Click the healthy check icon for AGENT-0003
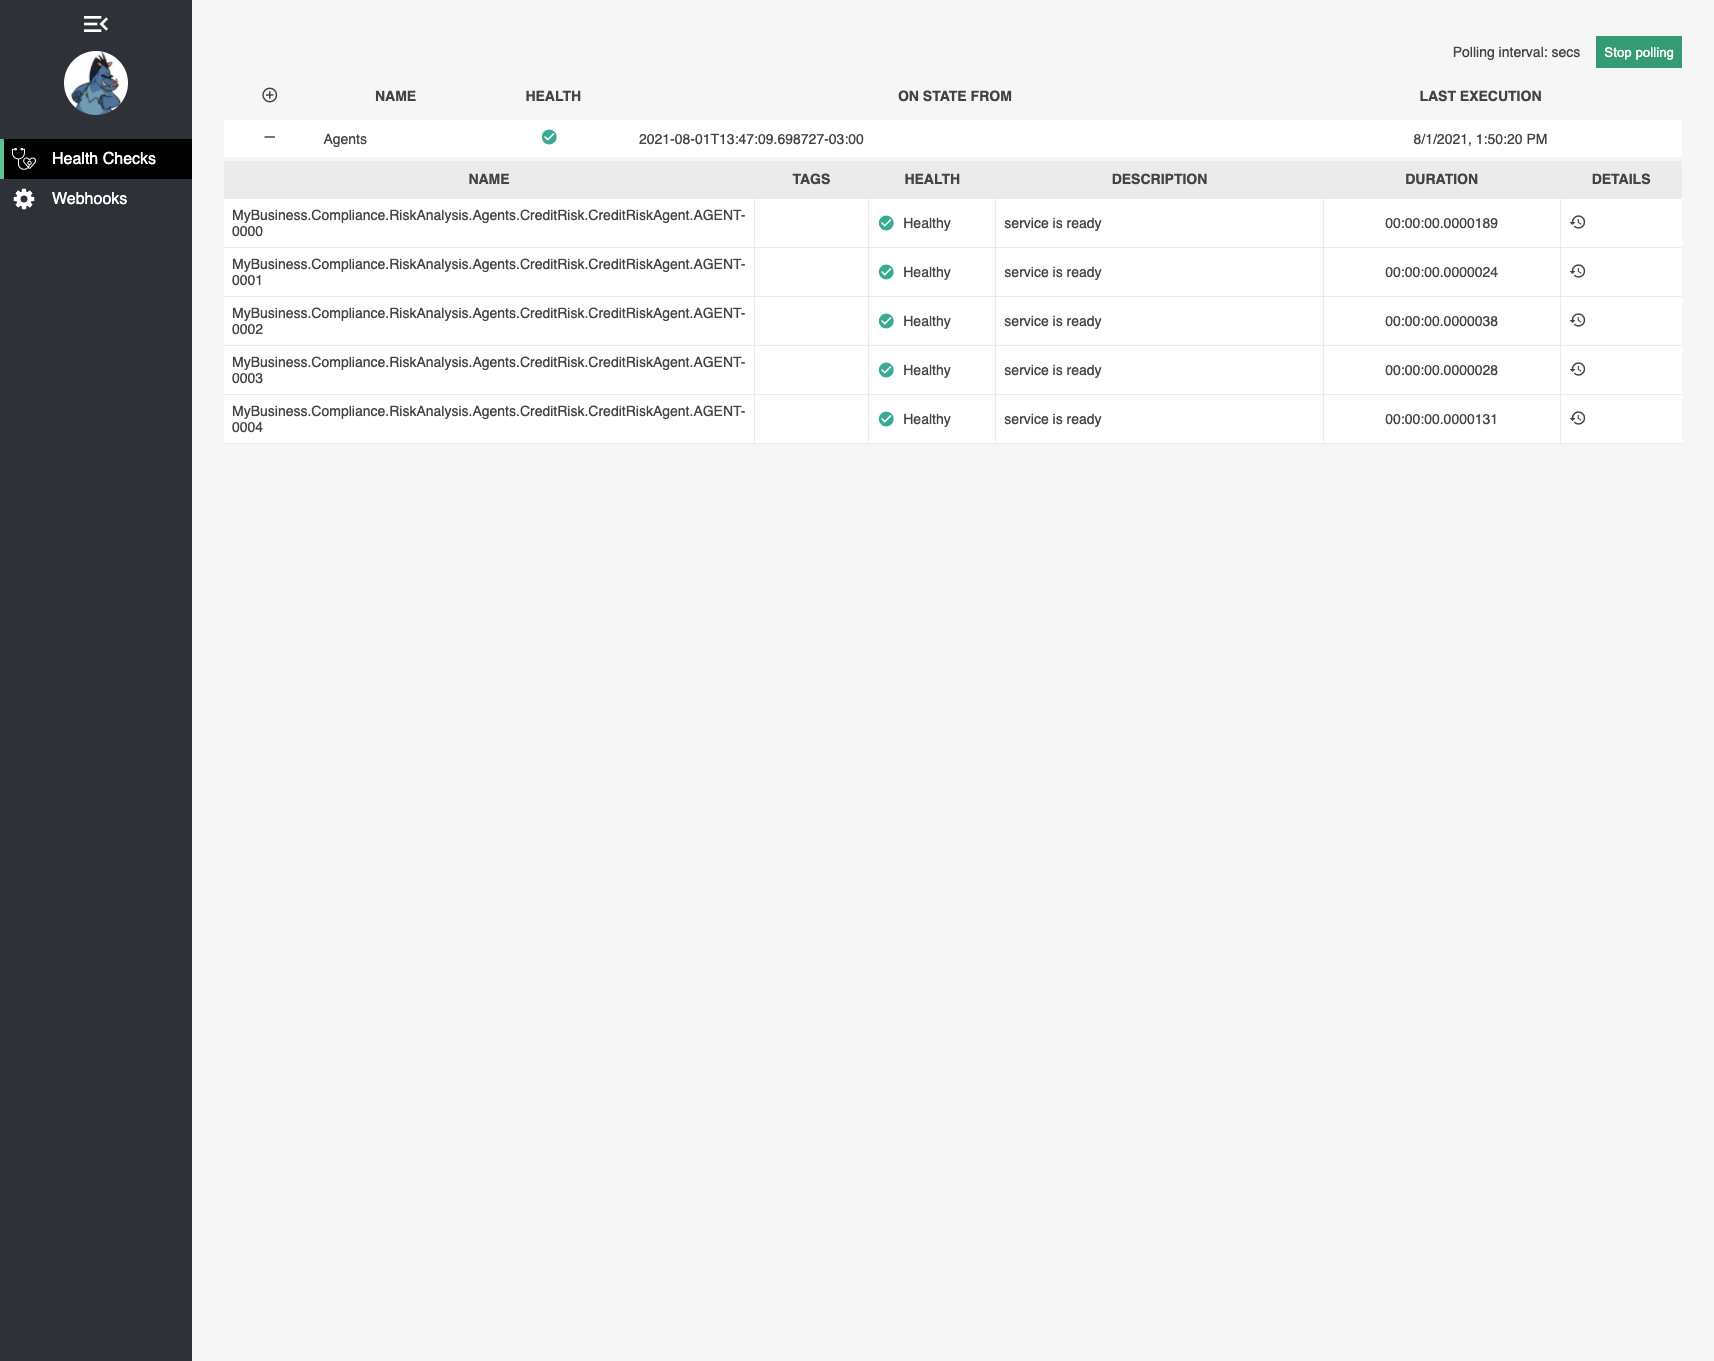The width and height of the screenshot is (1714, 1361). pos(886,370)
